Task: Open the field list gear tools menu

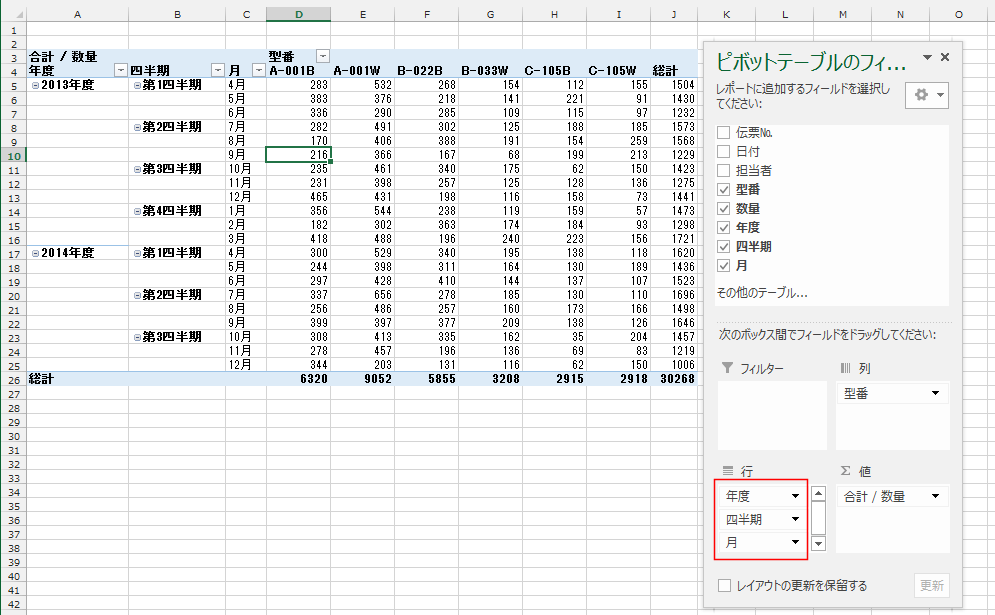Action: point(926,95)
